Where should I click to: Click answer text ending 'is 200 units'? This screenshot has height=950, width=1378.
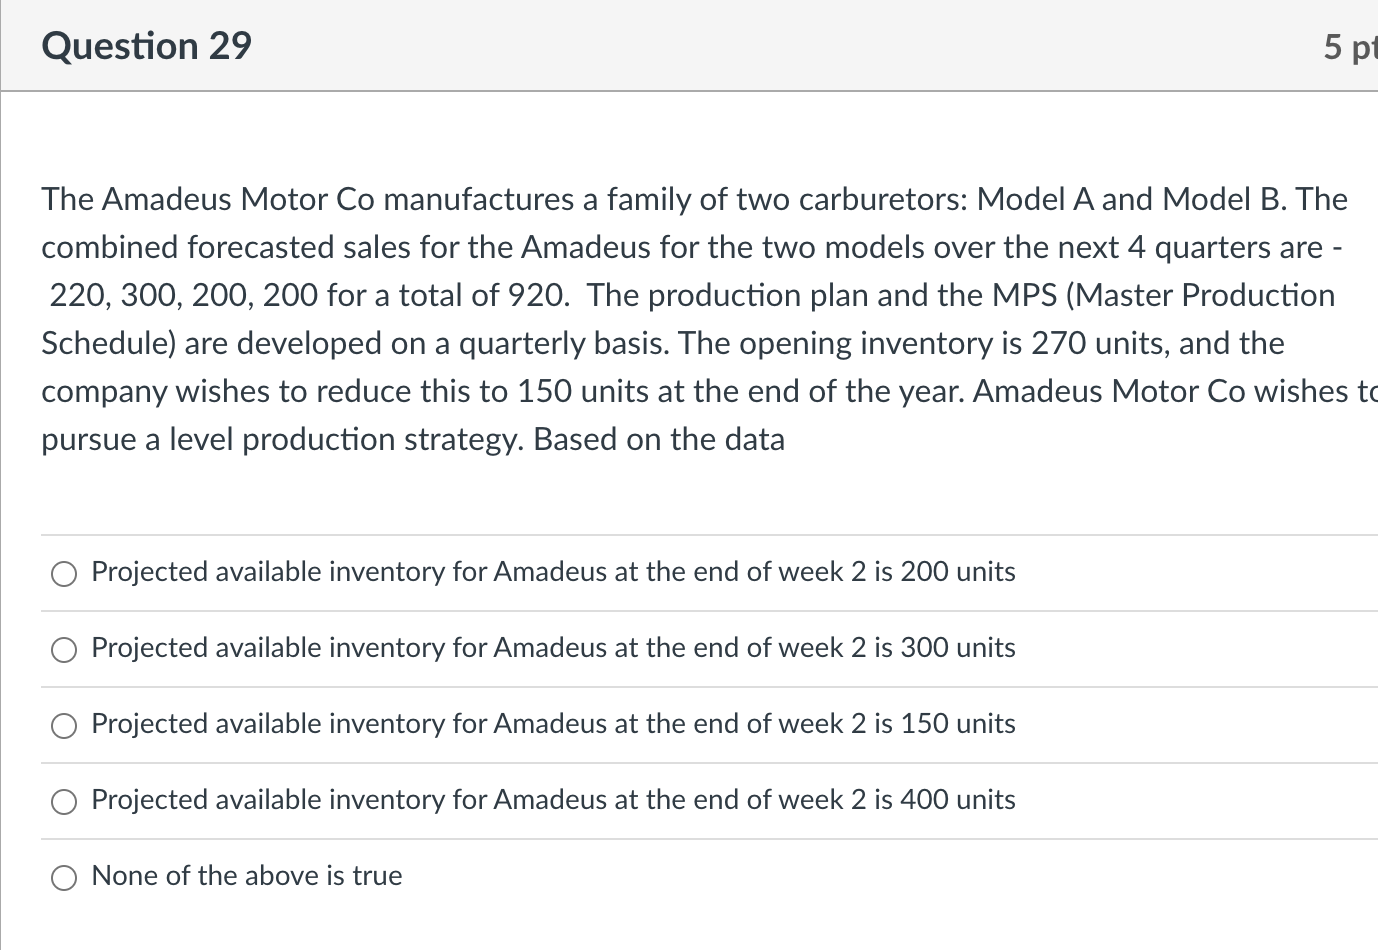[x=553, y=572]
